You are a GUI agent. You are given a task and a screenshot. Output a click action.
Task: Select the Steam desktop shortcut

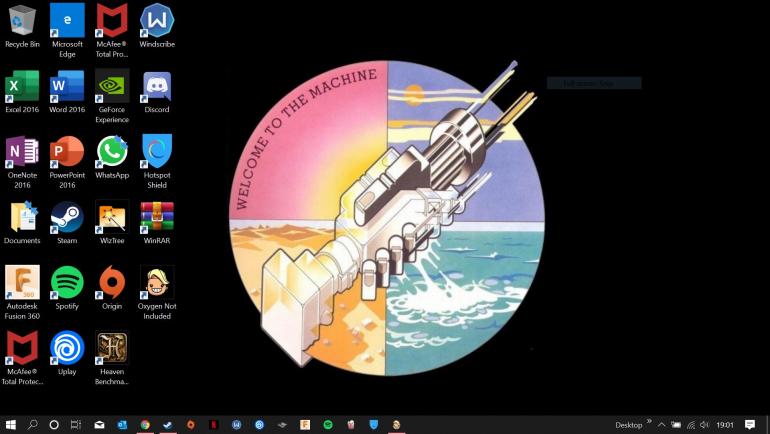tap(67, 223)
